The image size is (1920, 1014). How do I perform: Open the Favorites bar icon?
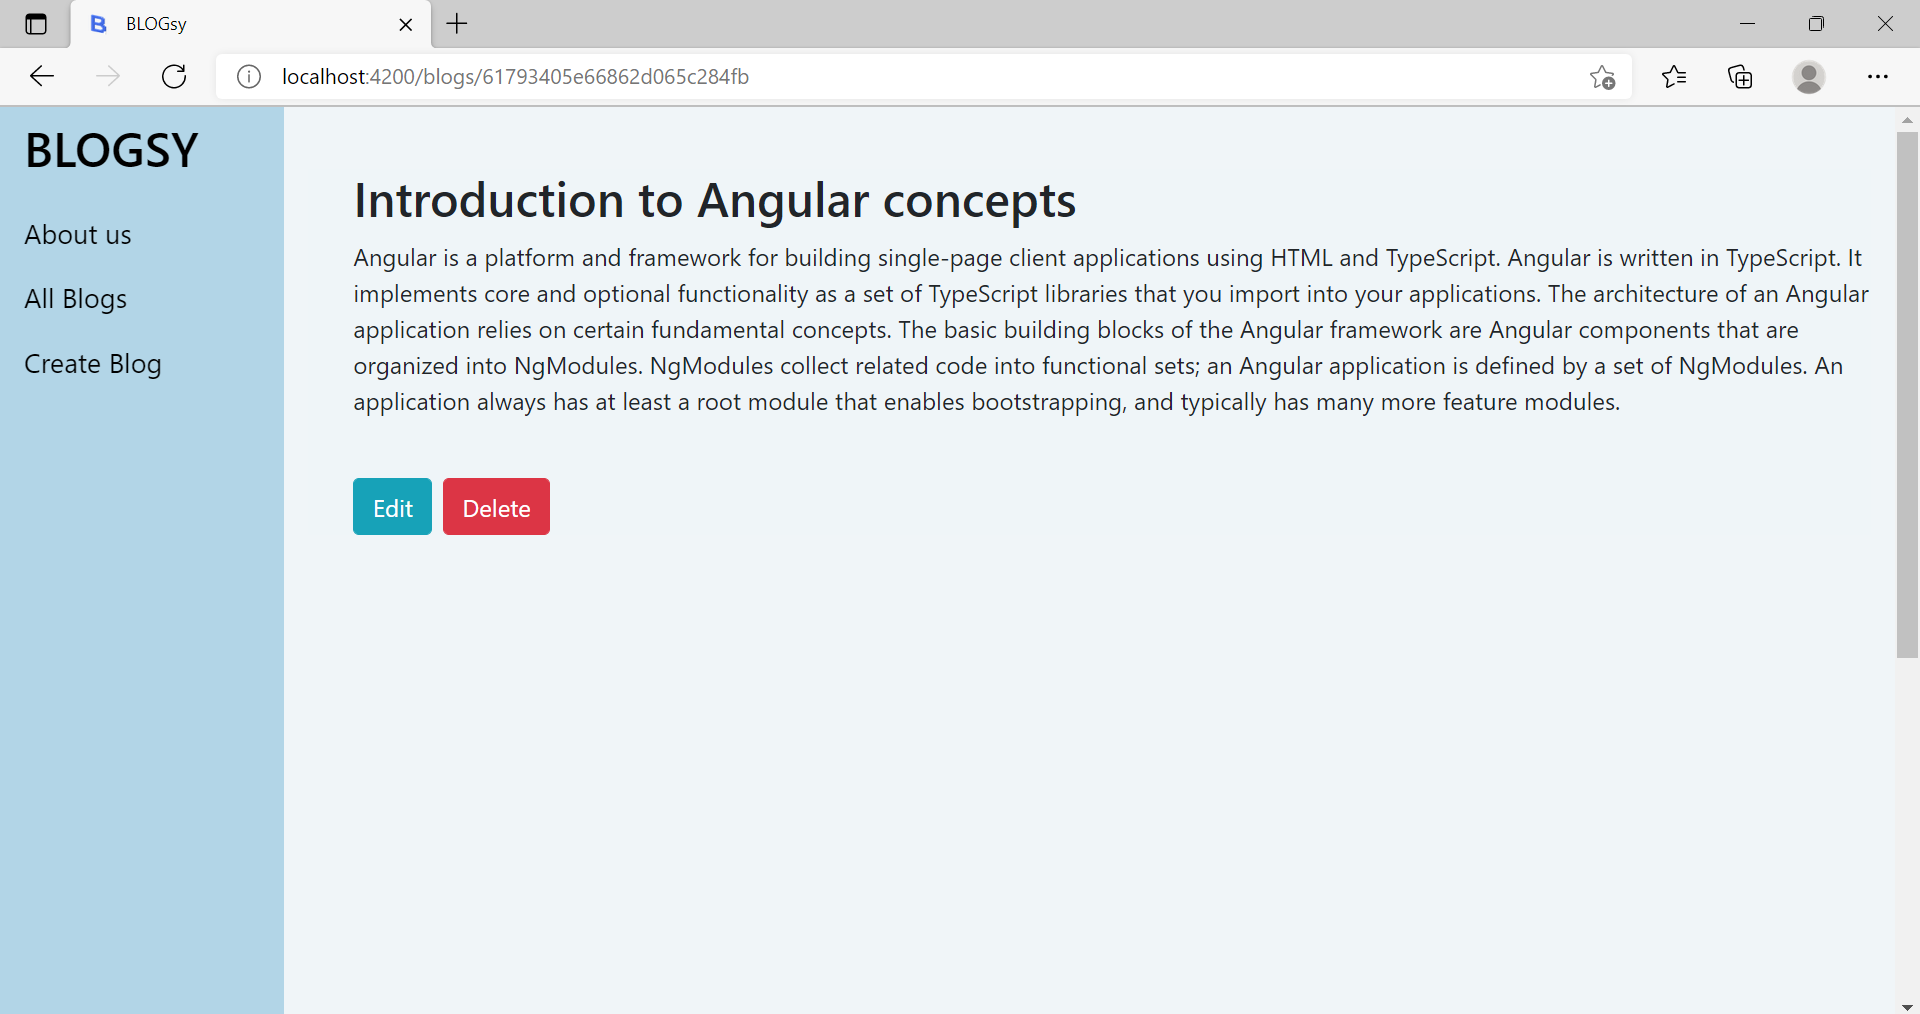pyautogui.click(x=1674, y=76)
